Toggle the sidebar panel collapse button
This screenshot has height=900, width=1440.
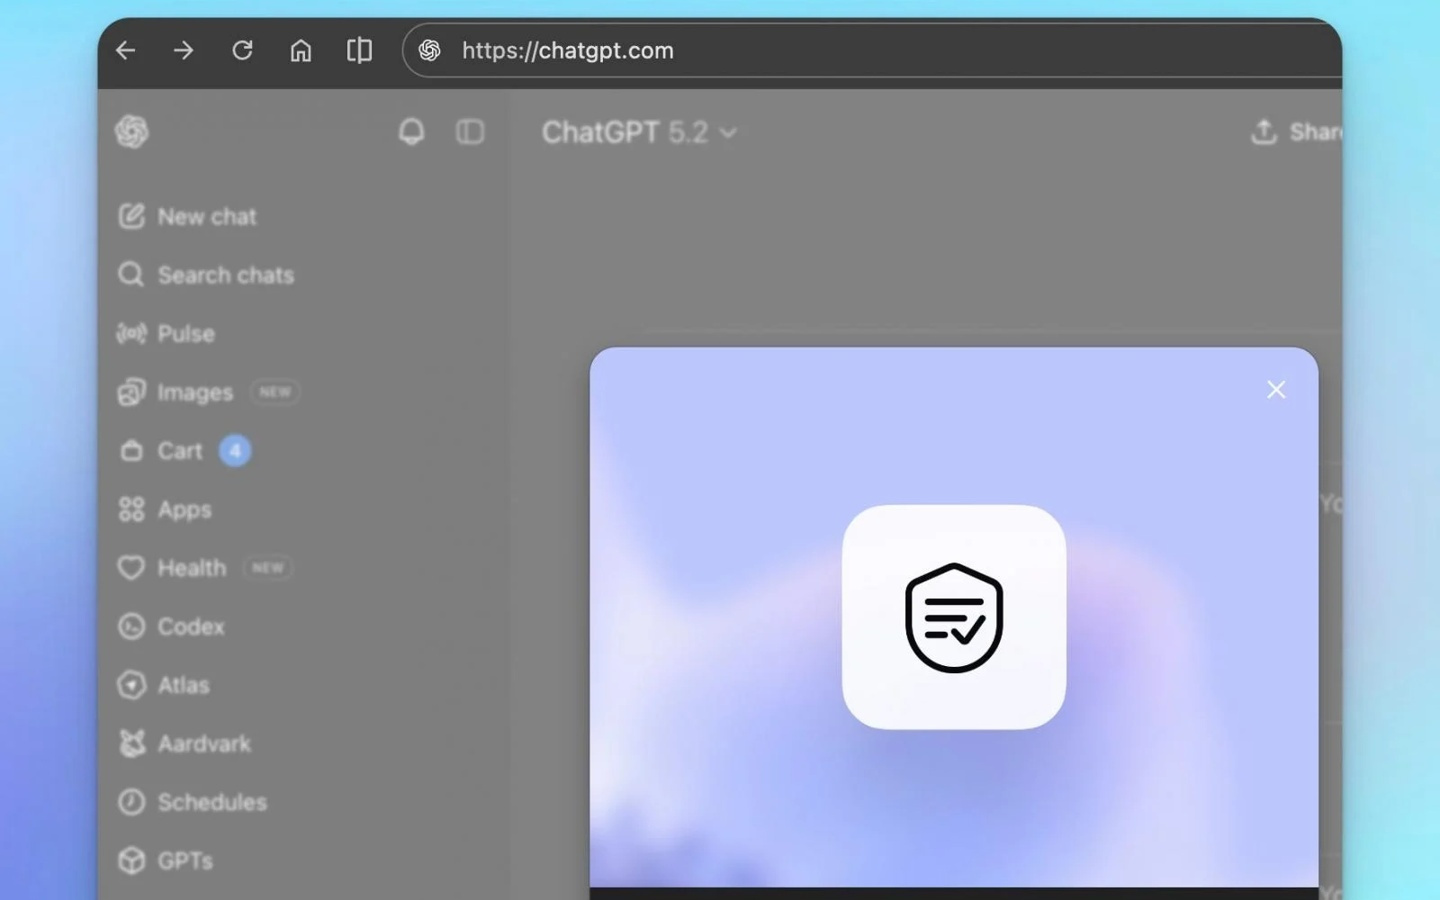point(470,132)
